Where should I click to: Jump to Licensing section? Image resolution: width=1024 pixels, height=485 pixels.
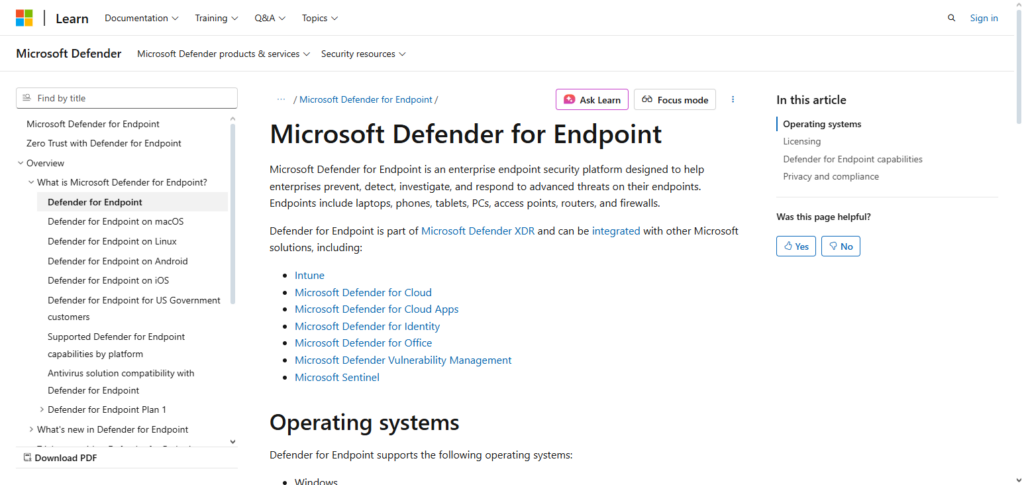802,141
